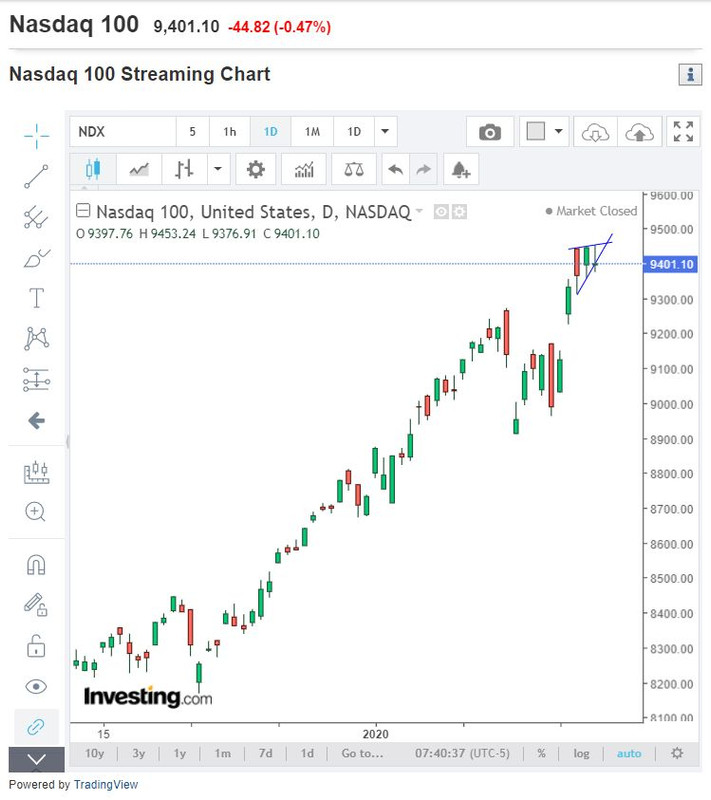Image resolution: width=711 pixels, height=800 pixels.
Task: Select bars chart style
Action: point(184,169)
